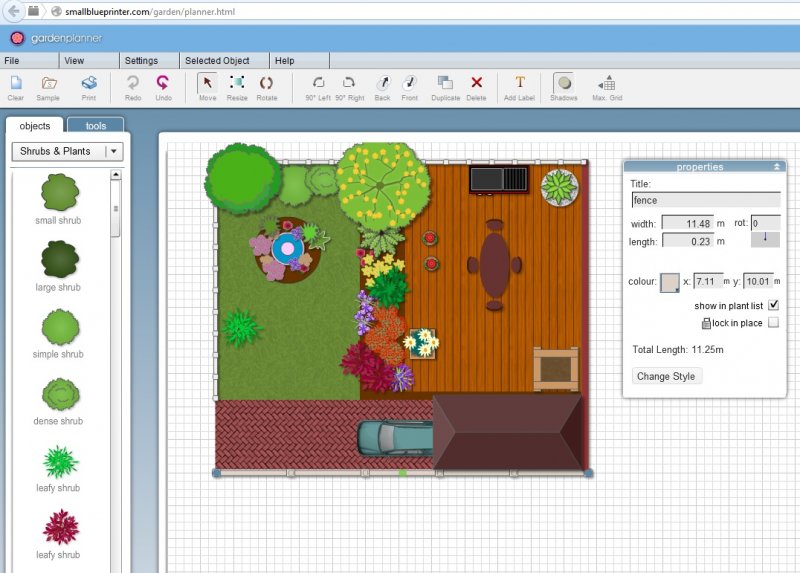This screenshot has height=573, width=800.
Task: Click the gardenplanner logo icon
Action: click(17, 38)
